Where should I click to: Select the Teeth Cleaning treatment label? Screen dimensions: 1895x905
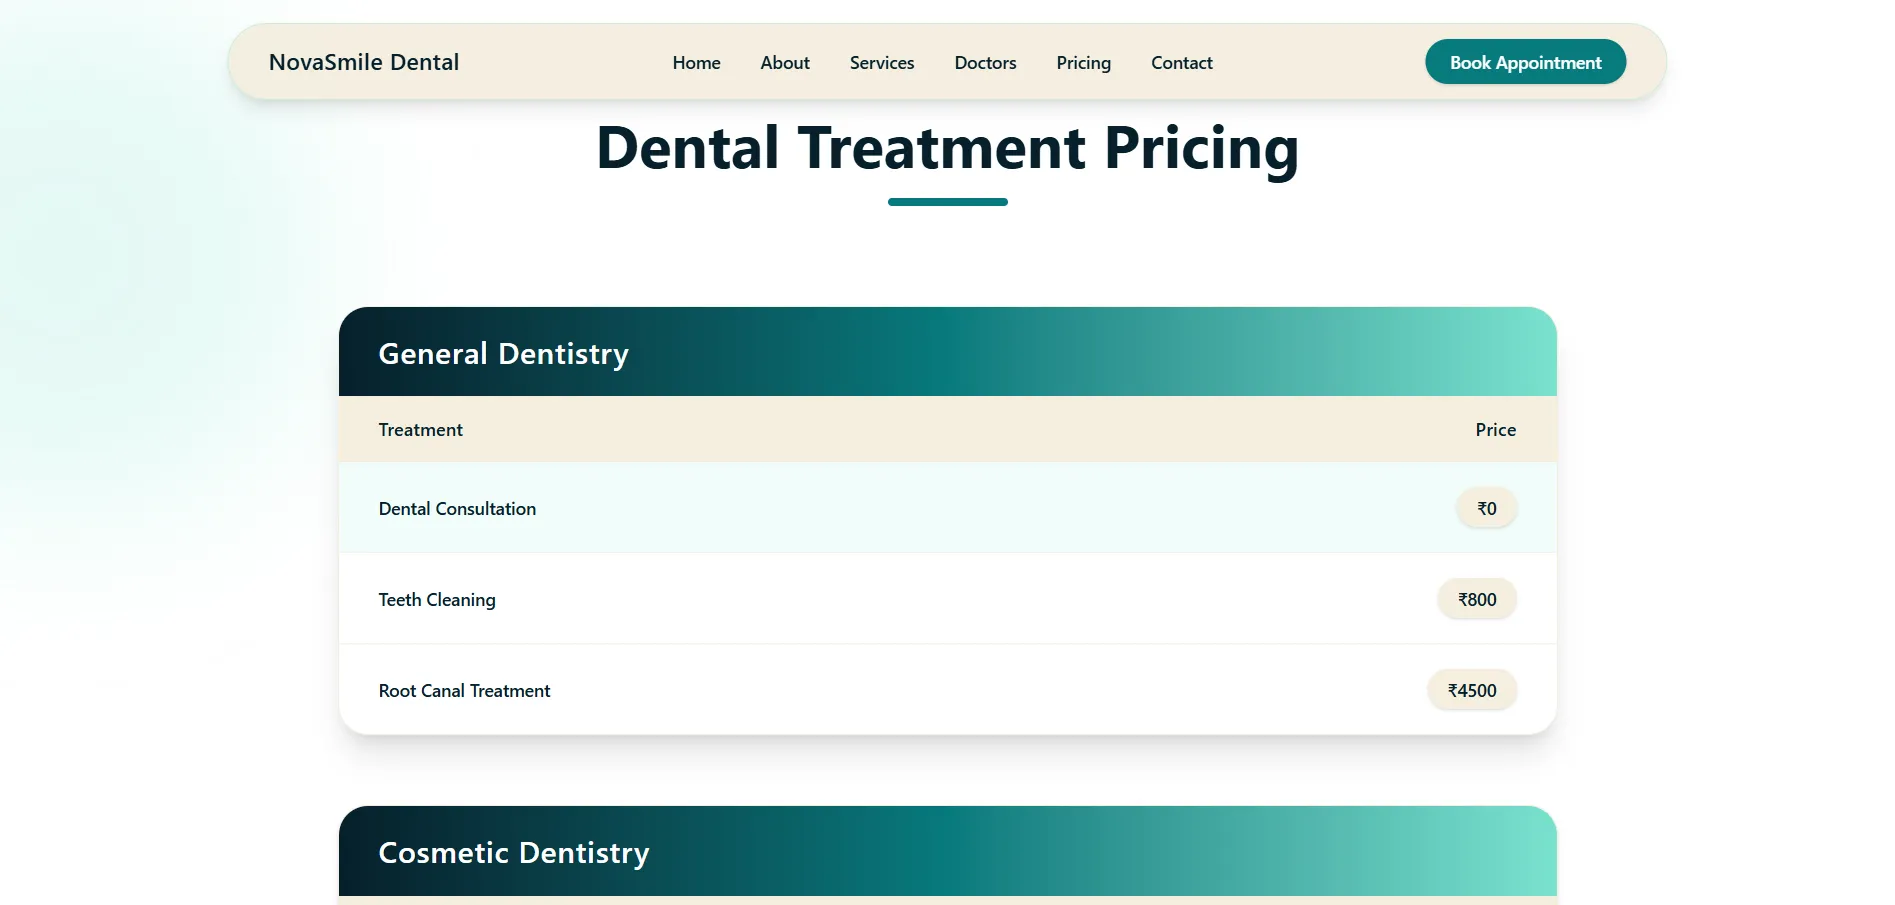[437, 600]
